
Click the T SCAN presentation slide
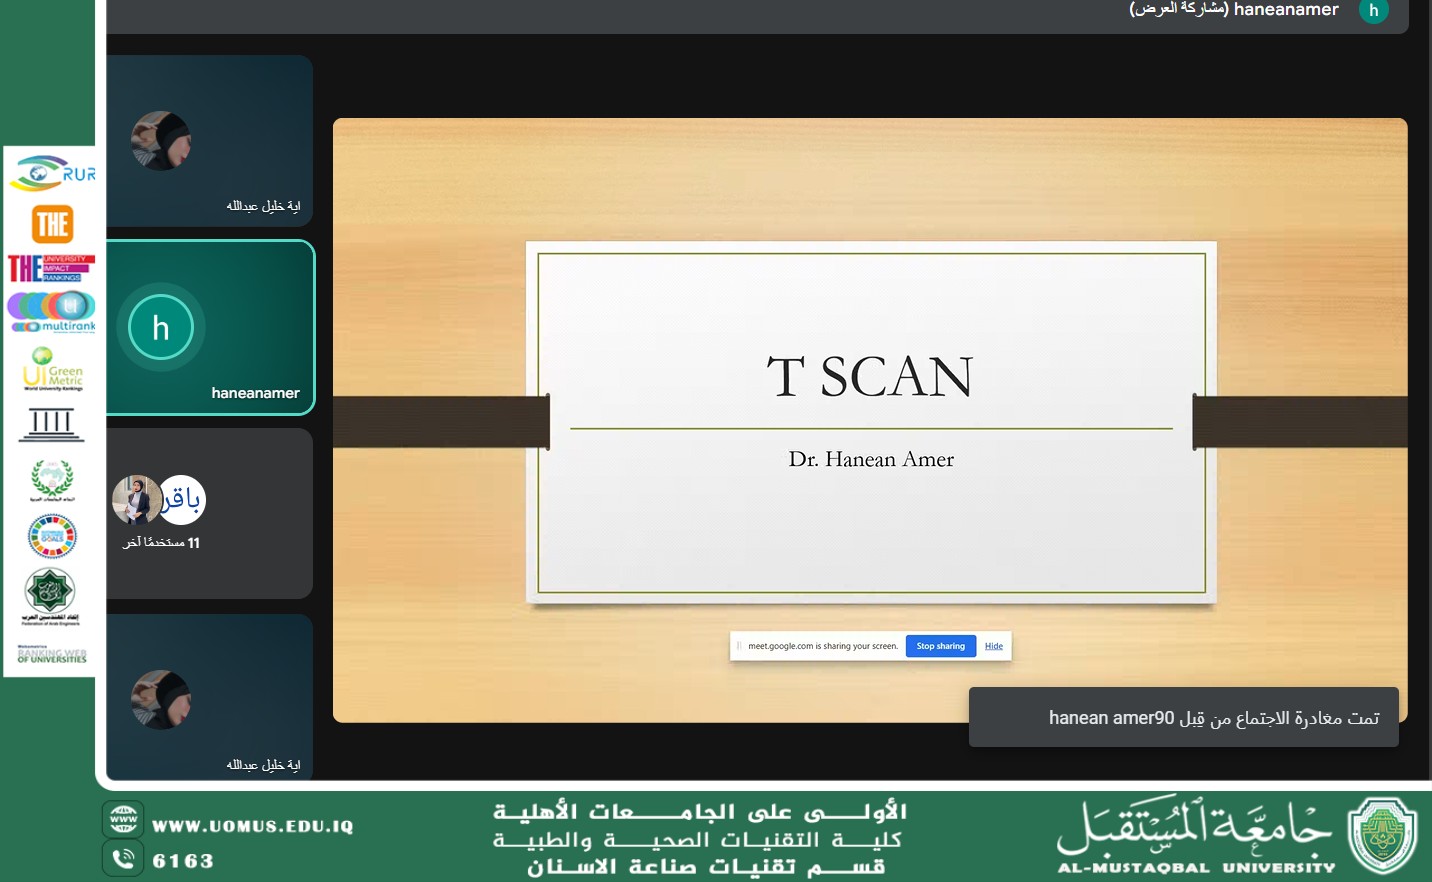[x=870, y=420]
